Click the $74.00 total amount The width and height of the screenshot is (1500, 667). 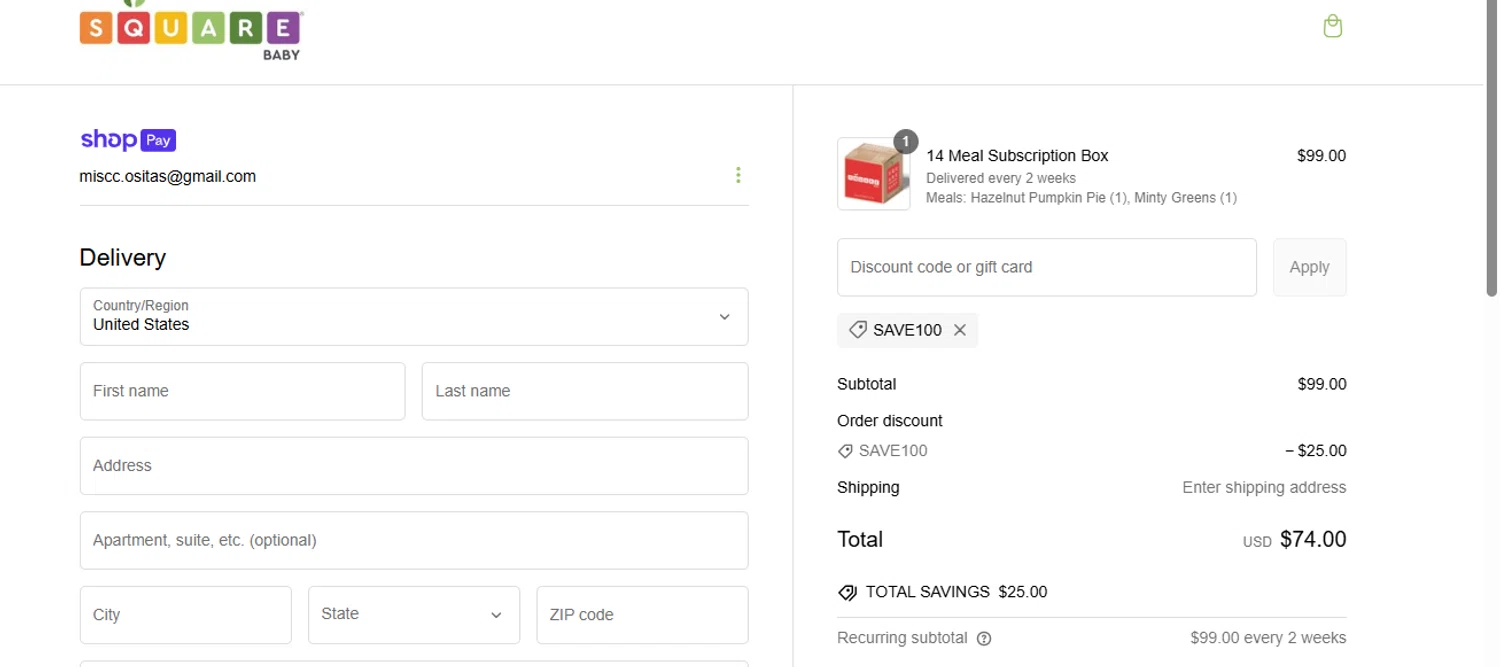(x=1313, y=540)
